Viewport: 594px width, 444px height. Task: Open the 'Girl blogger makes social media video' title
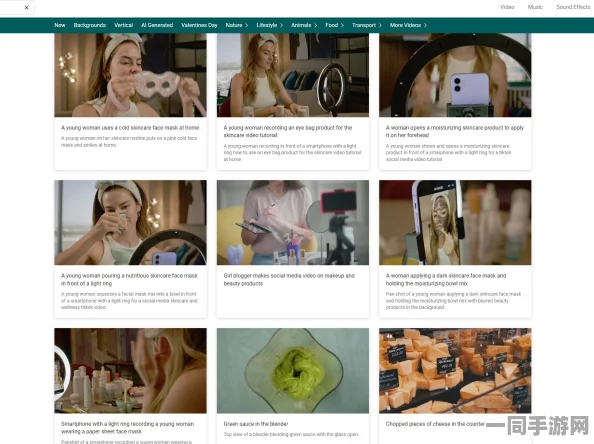289,280
